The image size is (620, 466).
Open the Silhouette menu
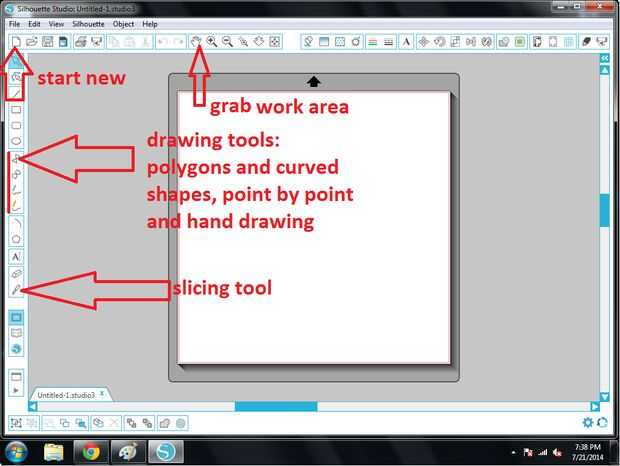coord(88,24)
